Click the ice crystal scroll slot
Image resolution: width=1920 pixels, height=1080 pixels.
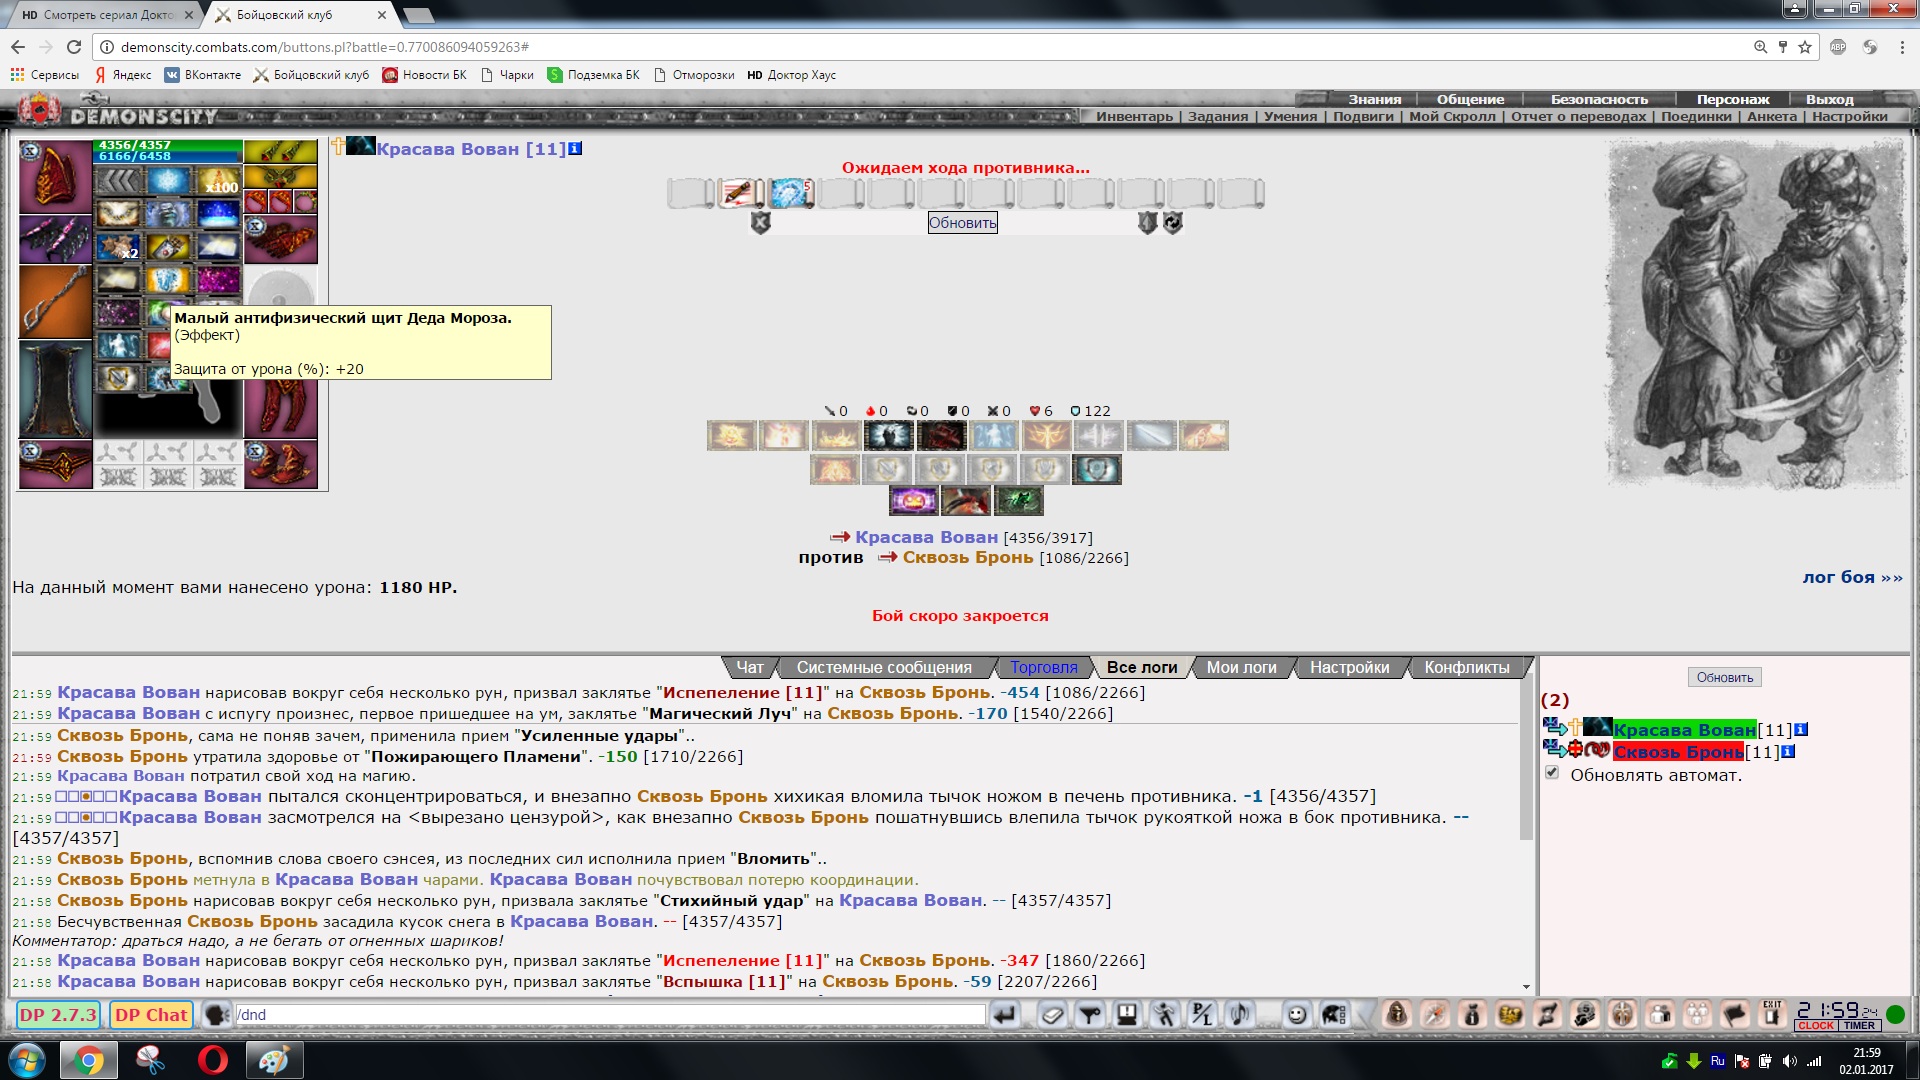(790, 192)
